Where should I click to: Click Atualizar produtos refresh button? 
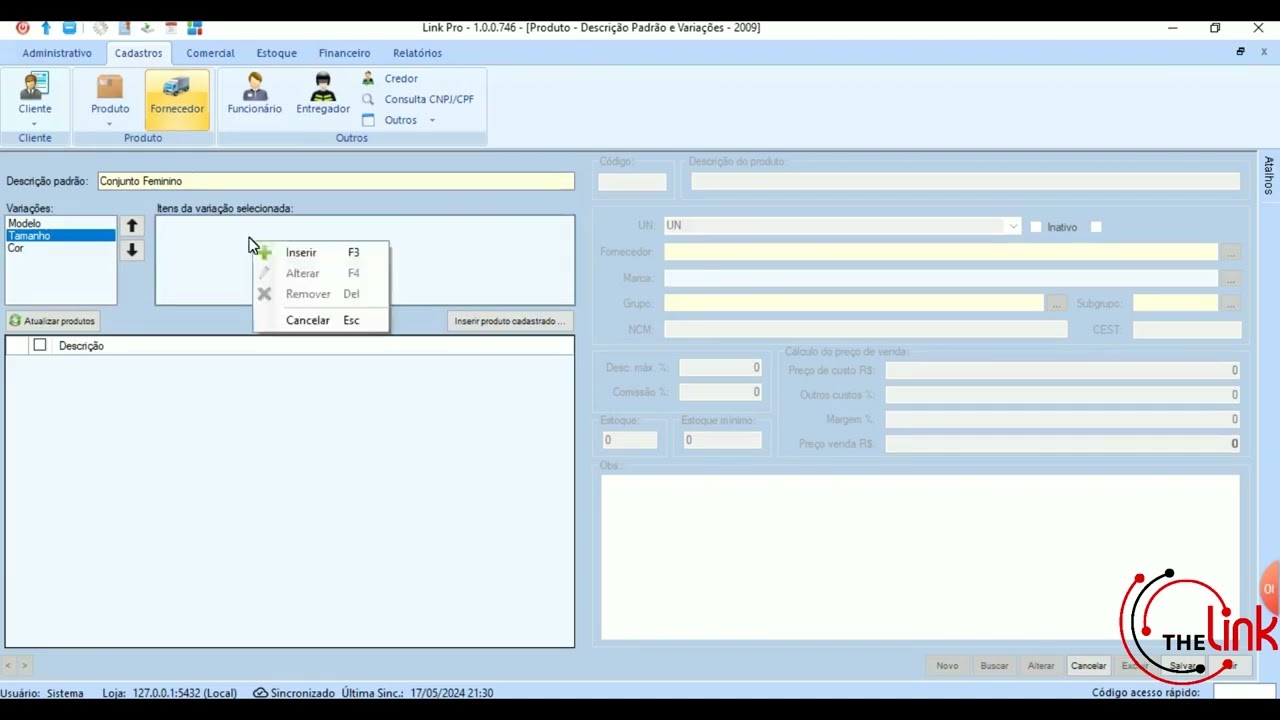(52, 321)
